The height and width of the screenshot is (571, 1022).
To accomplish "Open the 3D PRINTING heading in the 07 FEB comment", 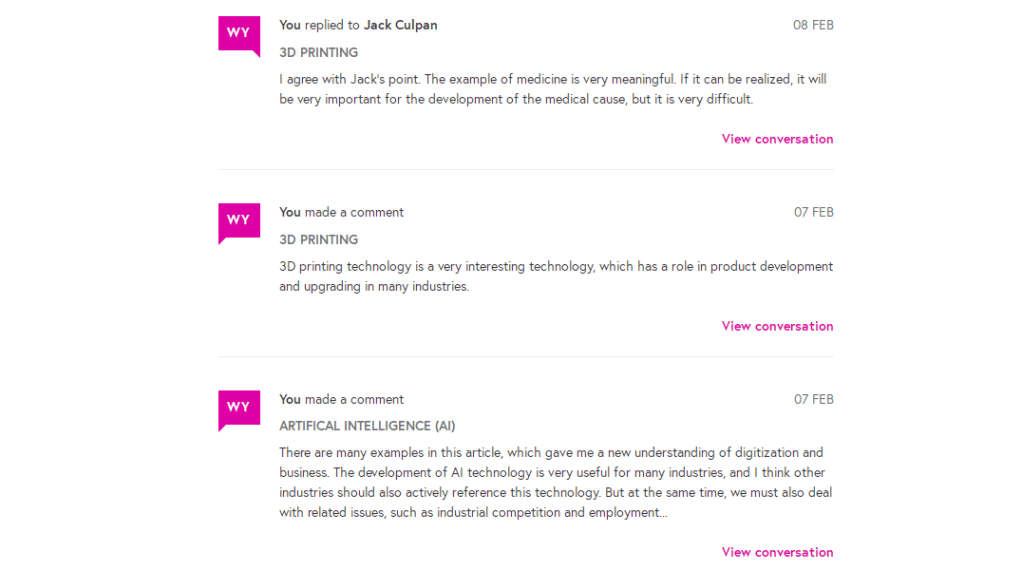I will point(318,239).
